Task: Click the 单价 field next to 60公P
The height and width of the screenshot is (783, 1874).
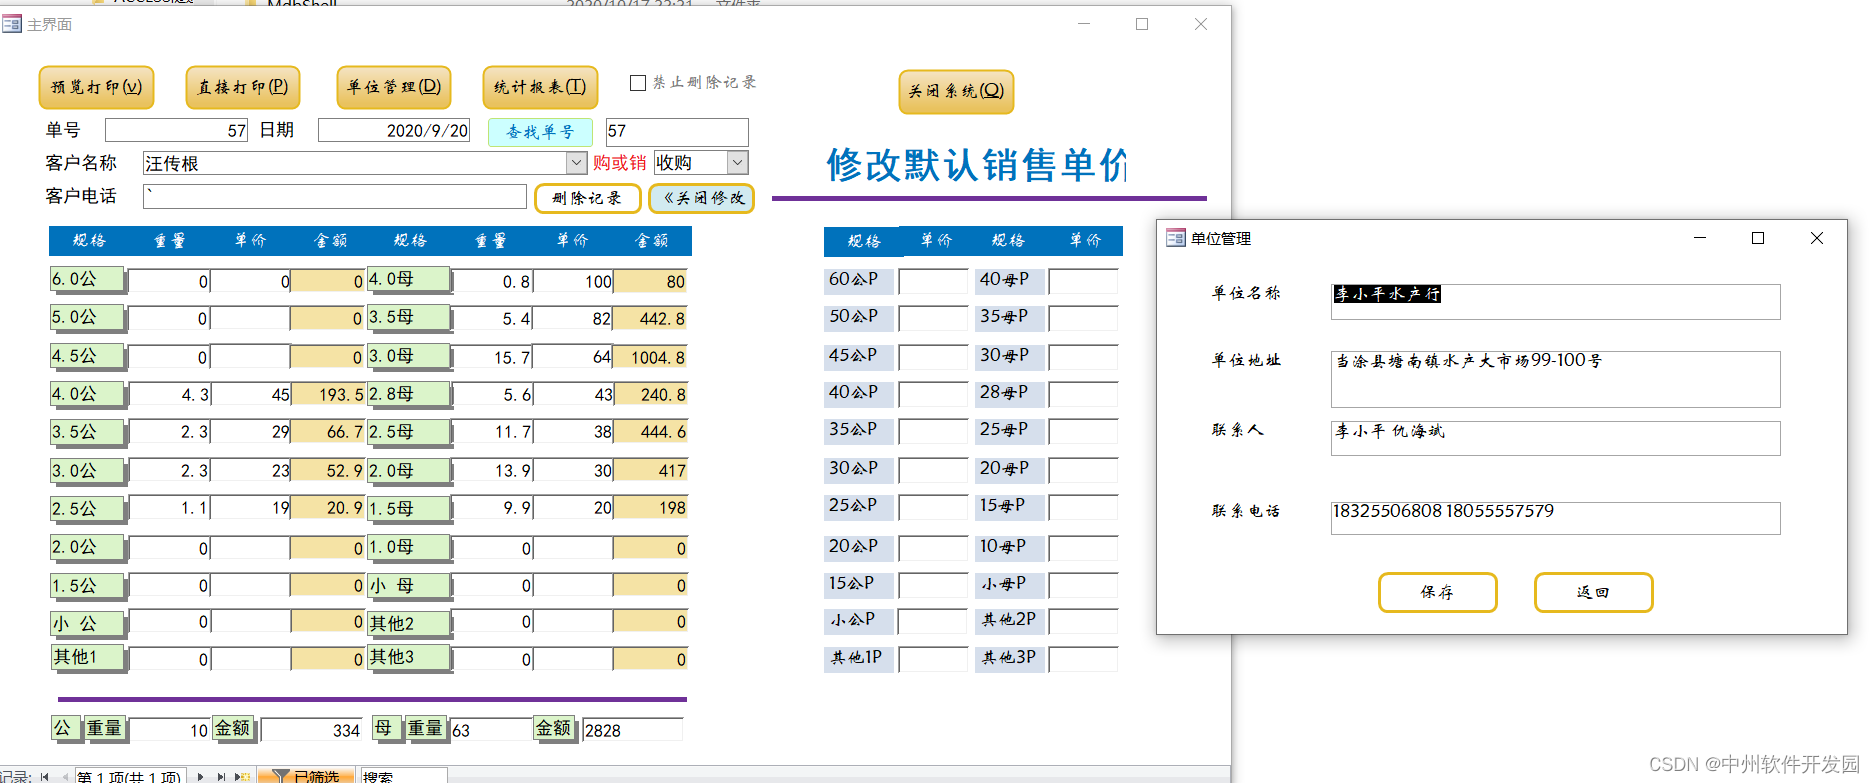Action: point(933,281)
